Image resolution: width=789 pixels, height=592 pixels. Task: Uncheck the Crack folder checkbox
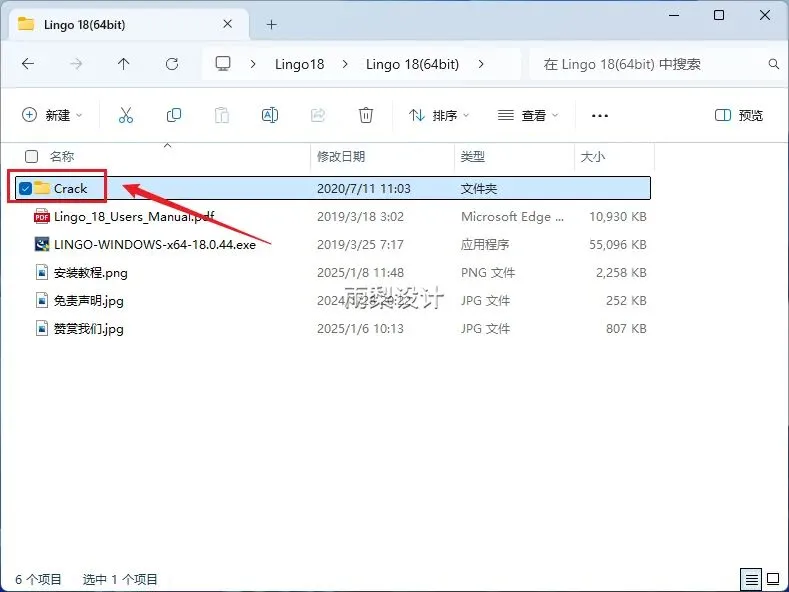(25, 188)
